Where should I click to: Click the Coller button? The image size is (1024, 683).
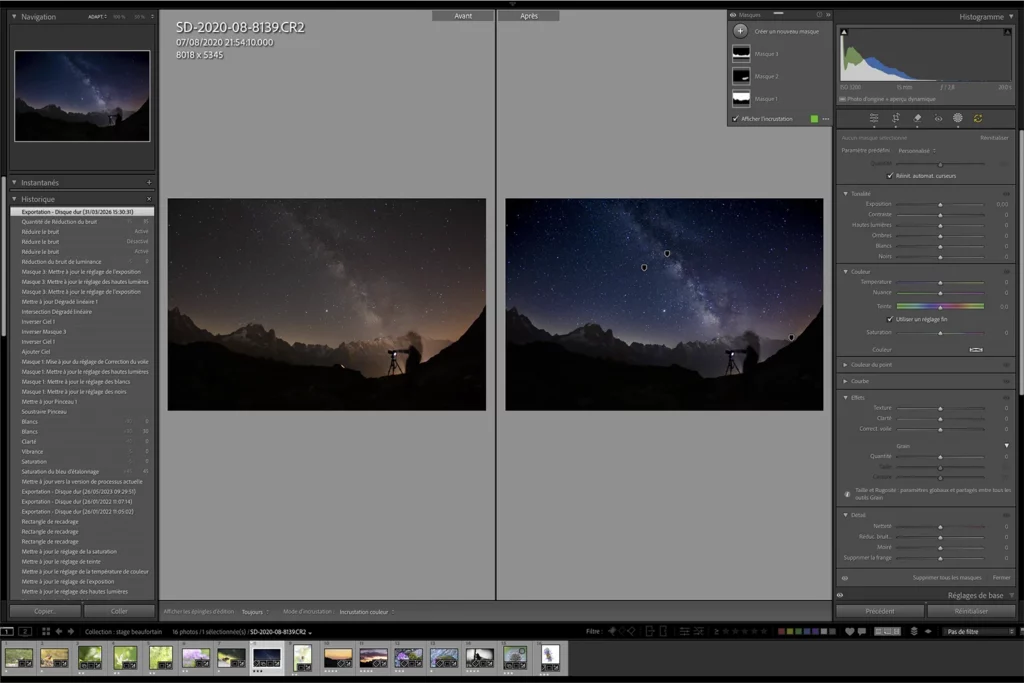(119, 611)
